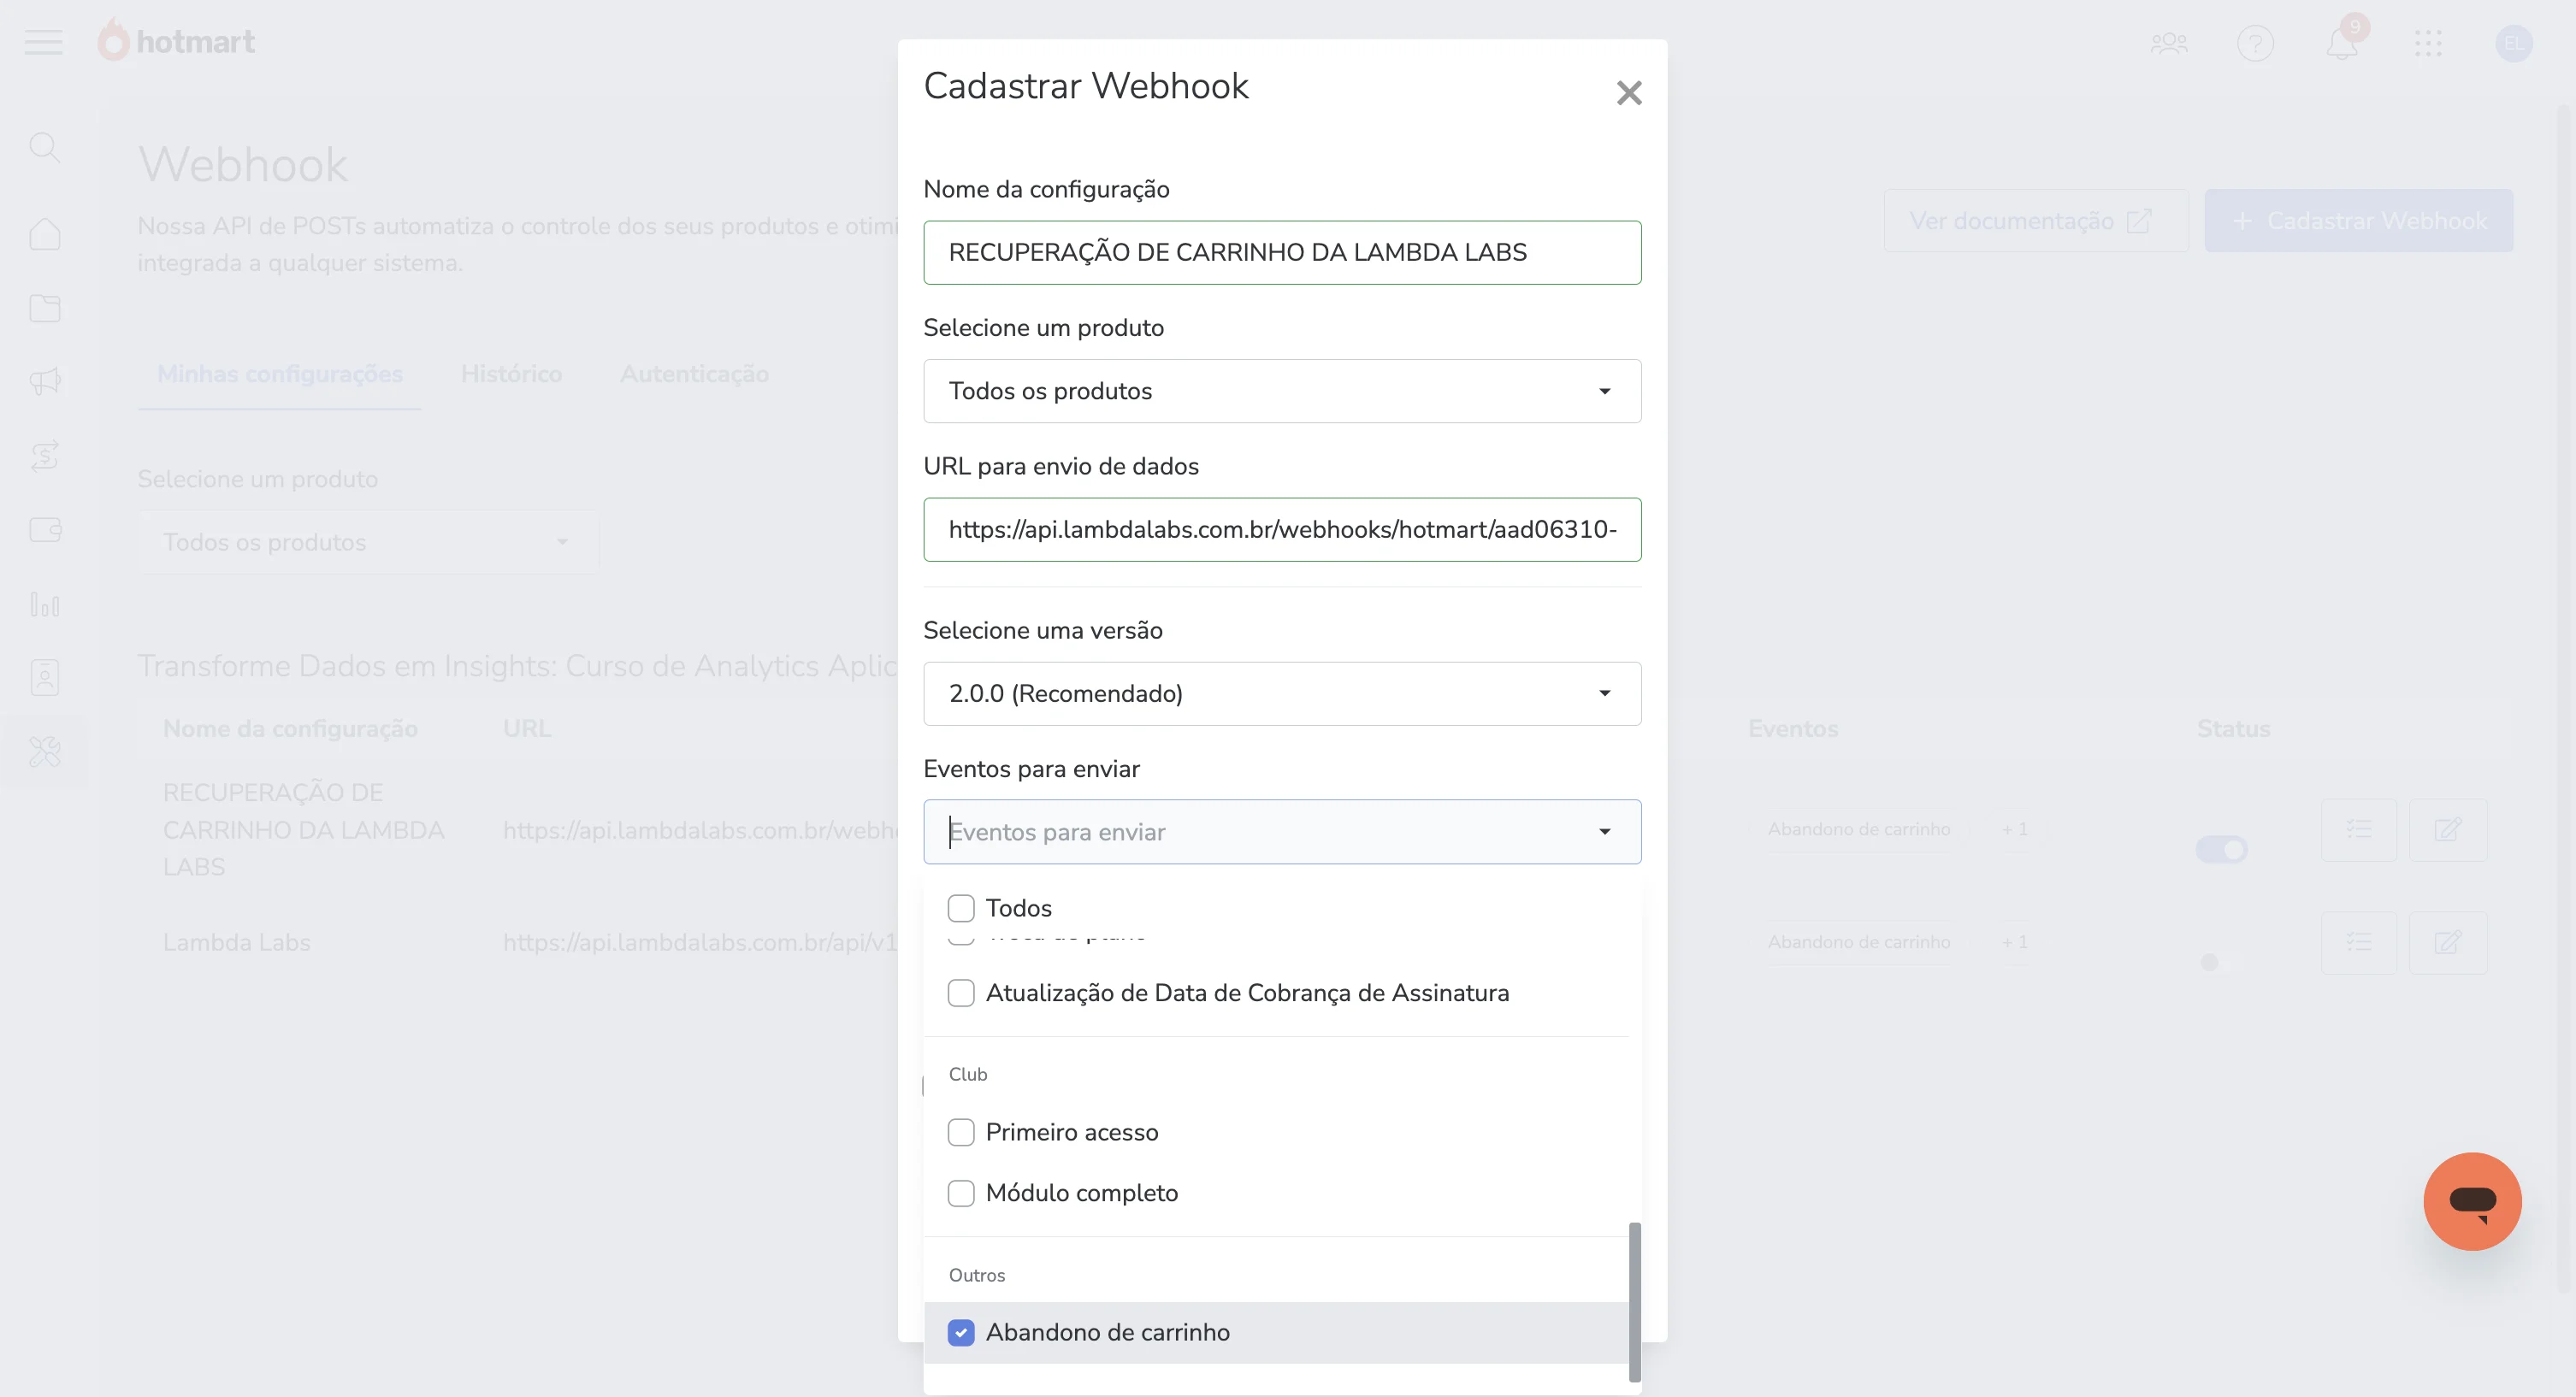Disable the webhook status toggle
2576x1397 pixels.
[x=2220, y=849]
